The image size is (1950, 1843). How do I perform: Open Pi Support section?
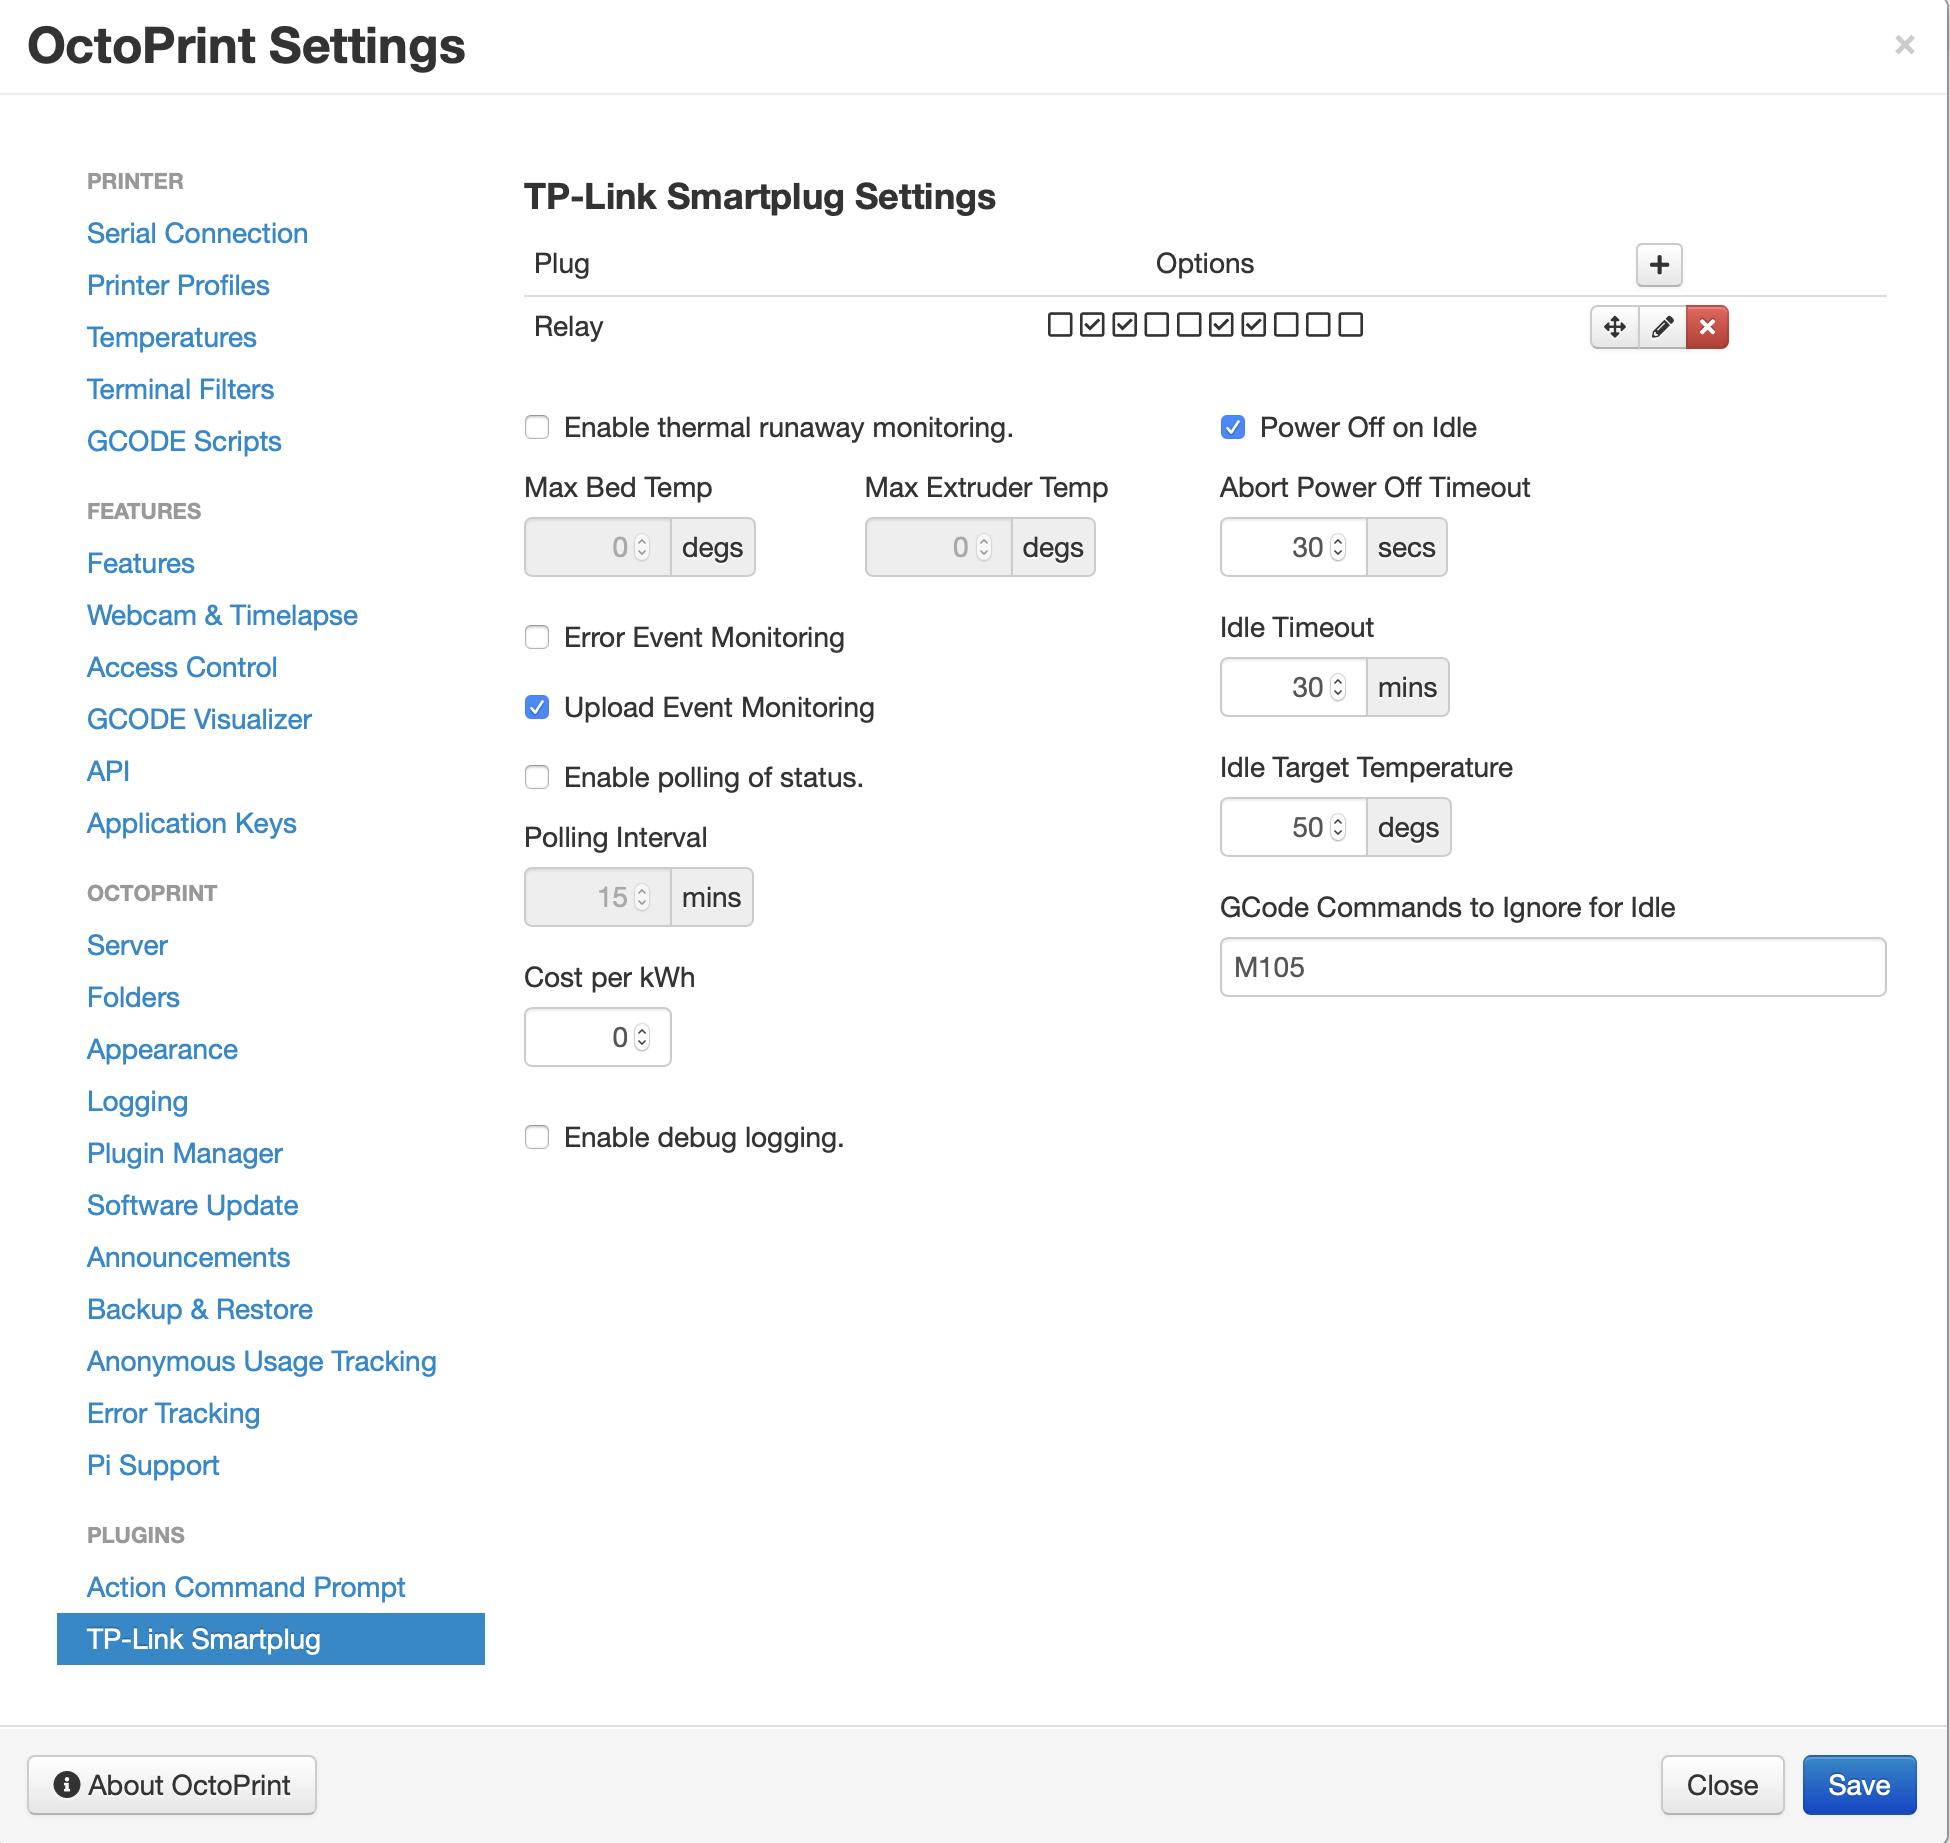tap(153, 1466)
